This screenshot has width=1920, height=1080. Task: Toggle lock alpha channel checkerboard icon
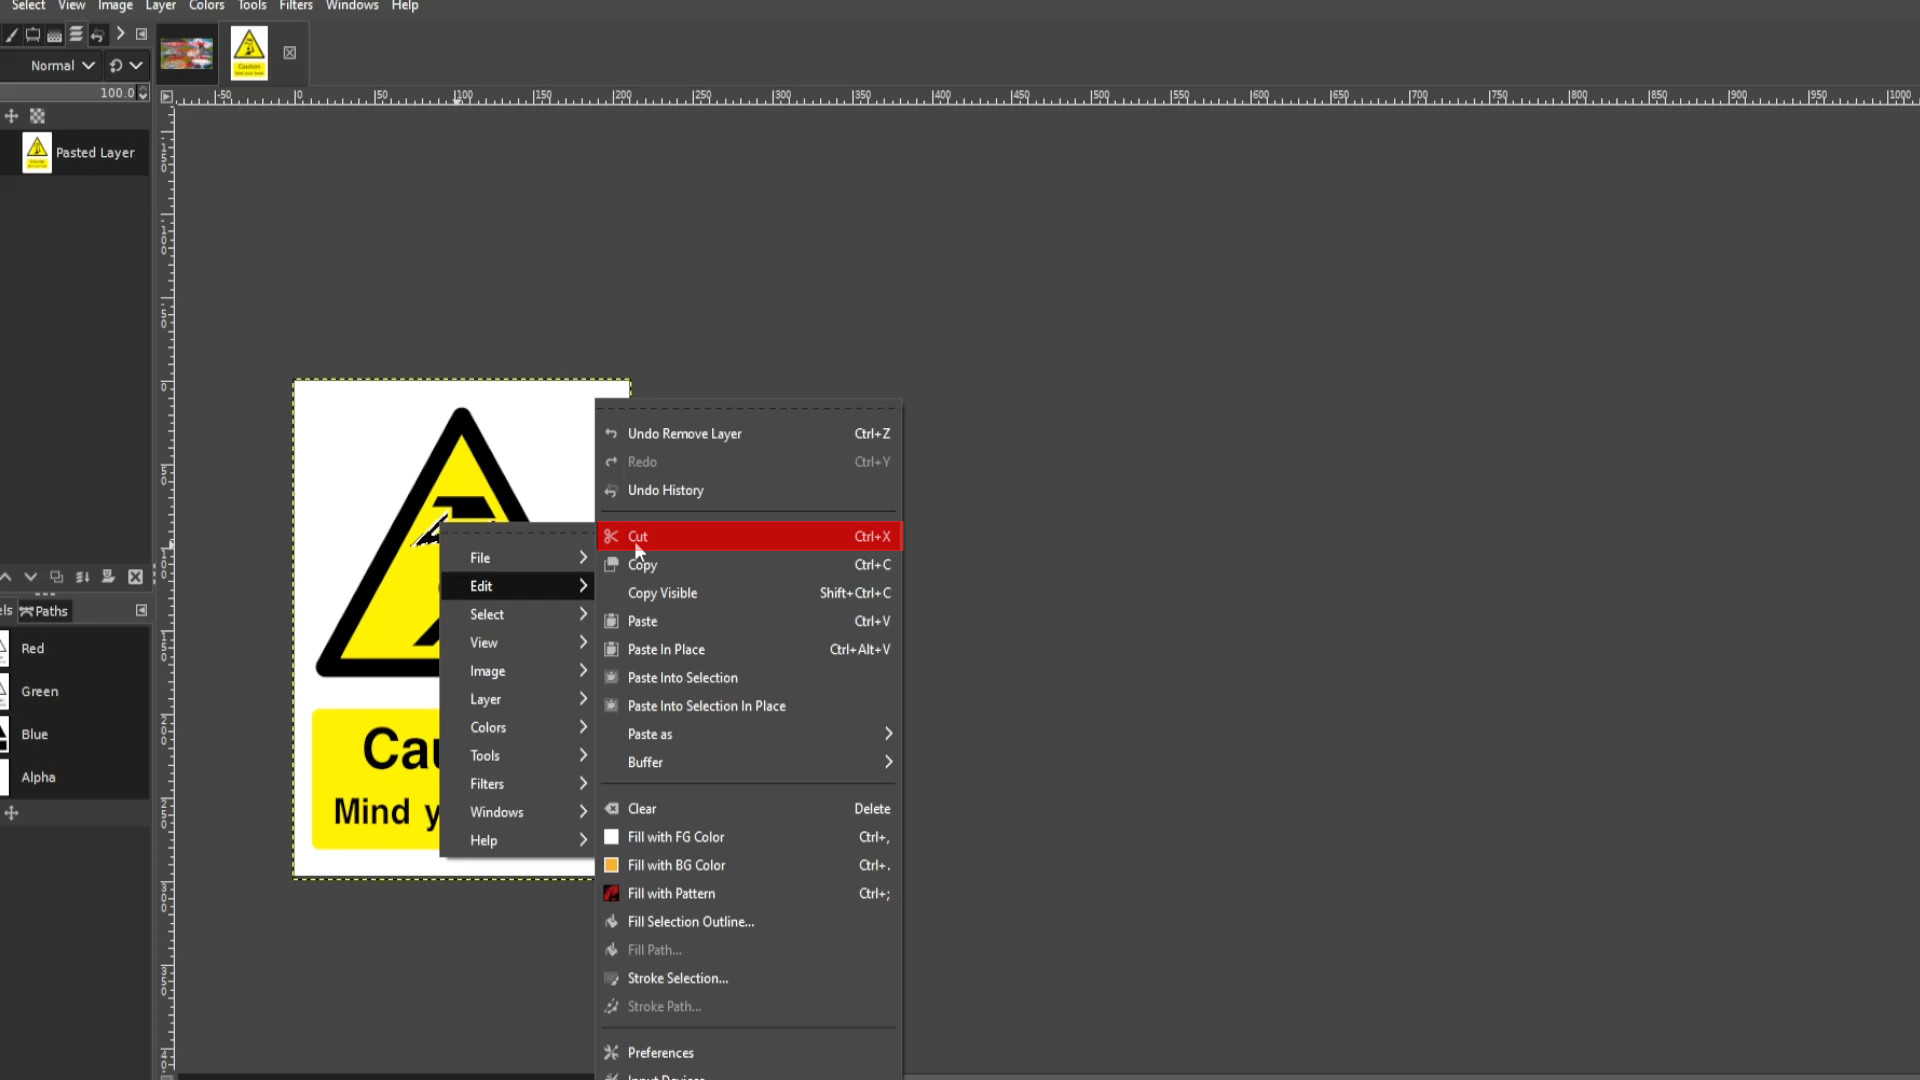[37, 116]
